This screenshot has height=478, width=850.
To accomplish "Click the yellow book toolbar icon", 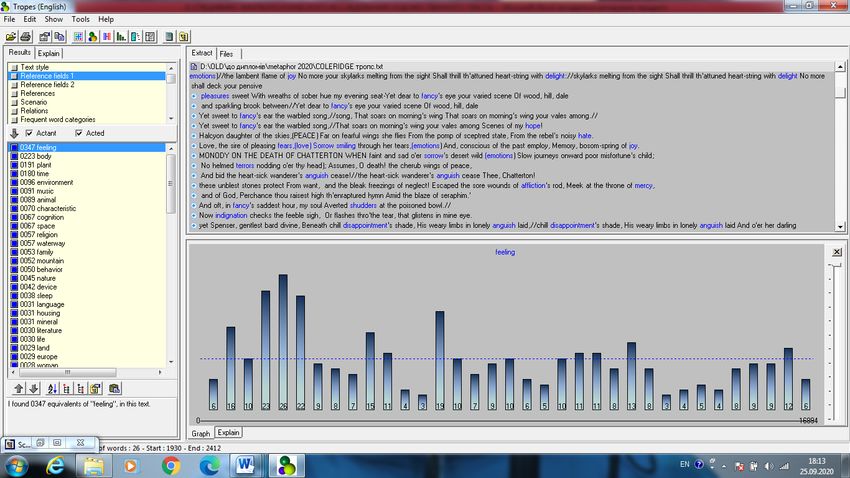I will click(x=184, y=37).
